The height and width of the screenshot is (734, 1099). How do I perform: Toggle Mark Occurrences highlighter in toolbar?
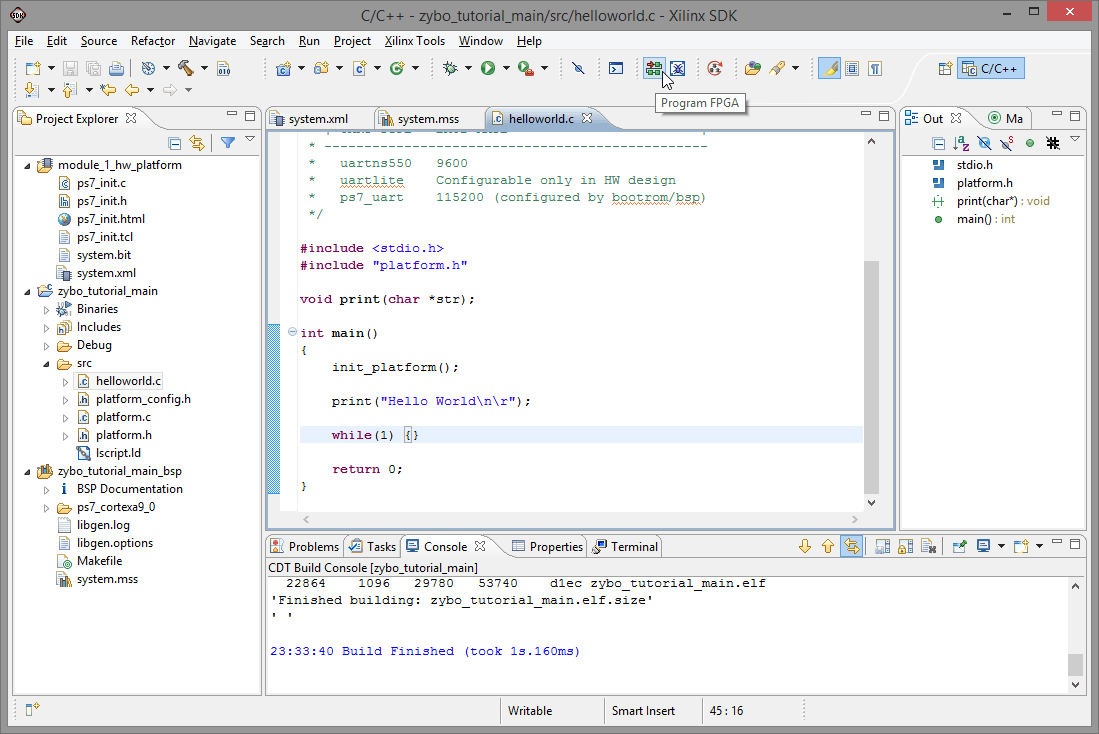(x=829, y=68)
